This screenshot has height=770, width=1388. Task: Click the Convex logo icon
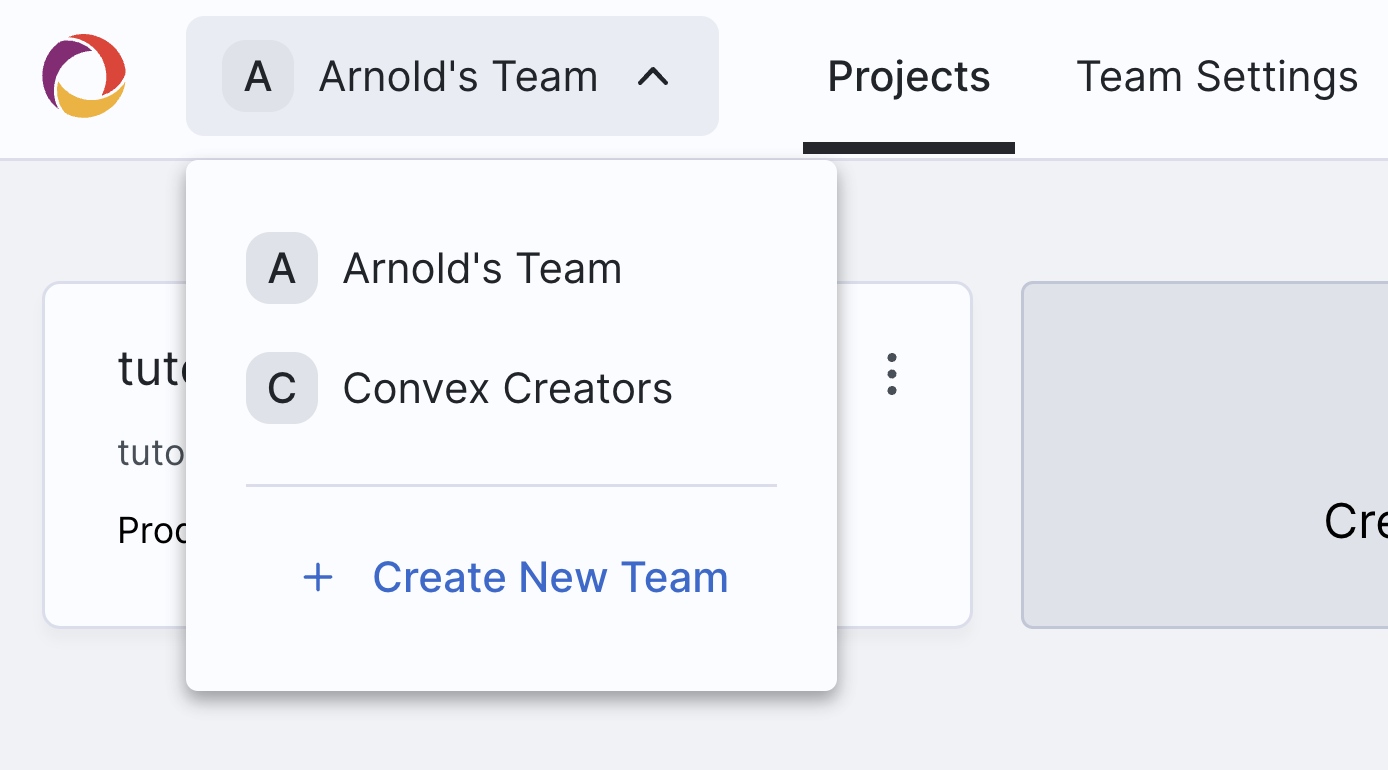pos(83,75)
